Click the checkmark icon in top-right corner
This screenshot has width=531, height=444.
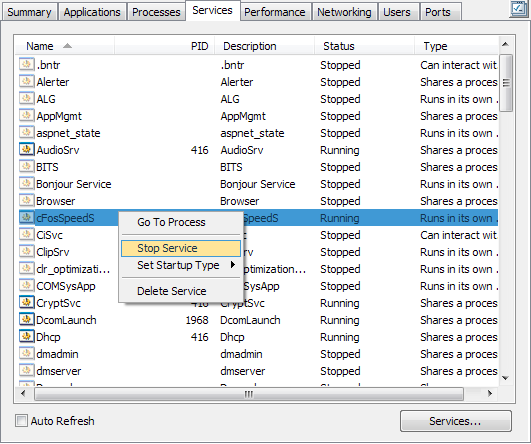(x=518, y=9)
